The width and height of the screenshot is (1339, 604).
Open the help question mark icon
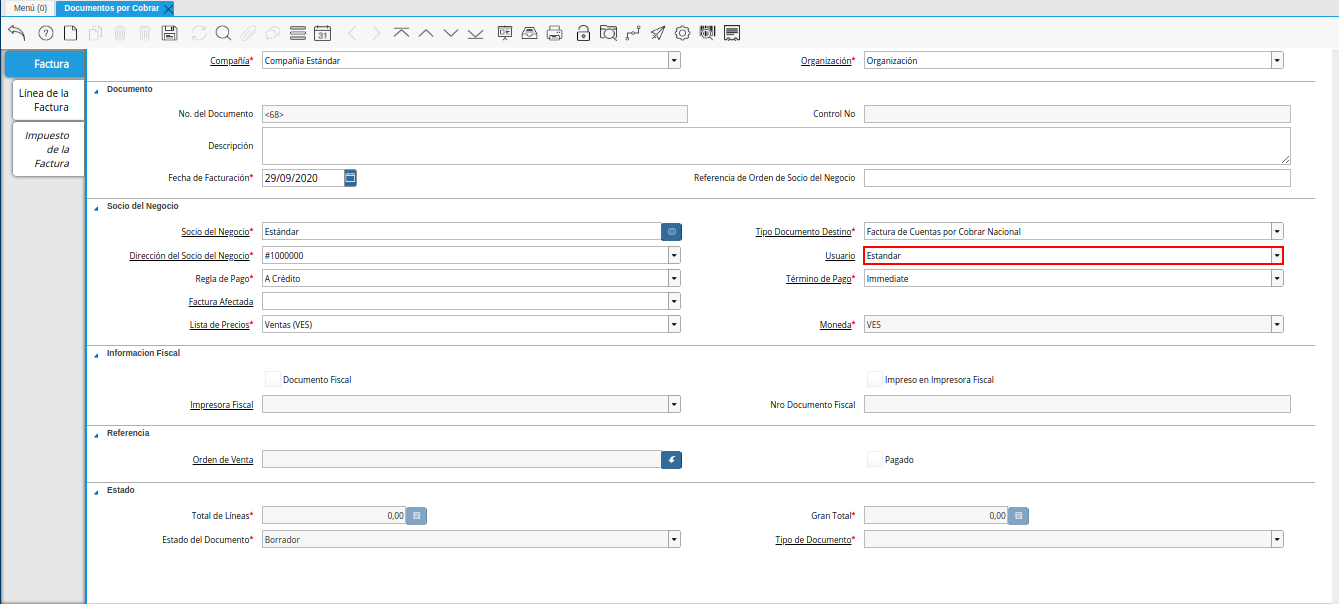click(x=45, y=33)
